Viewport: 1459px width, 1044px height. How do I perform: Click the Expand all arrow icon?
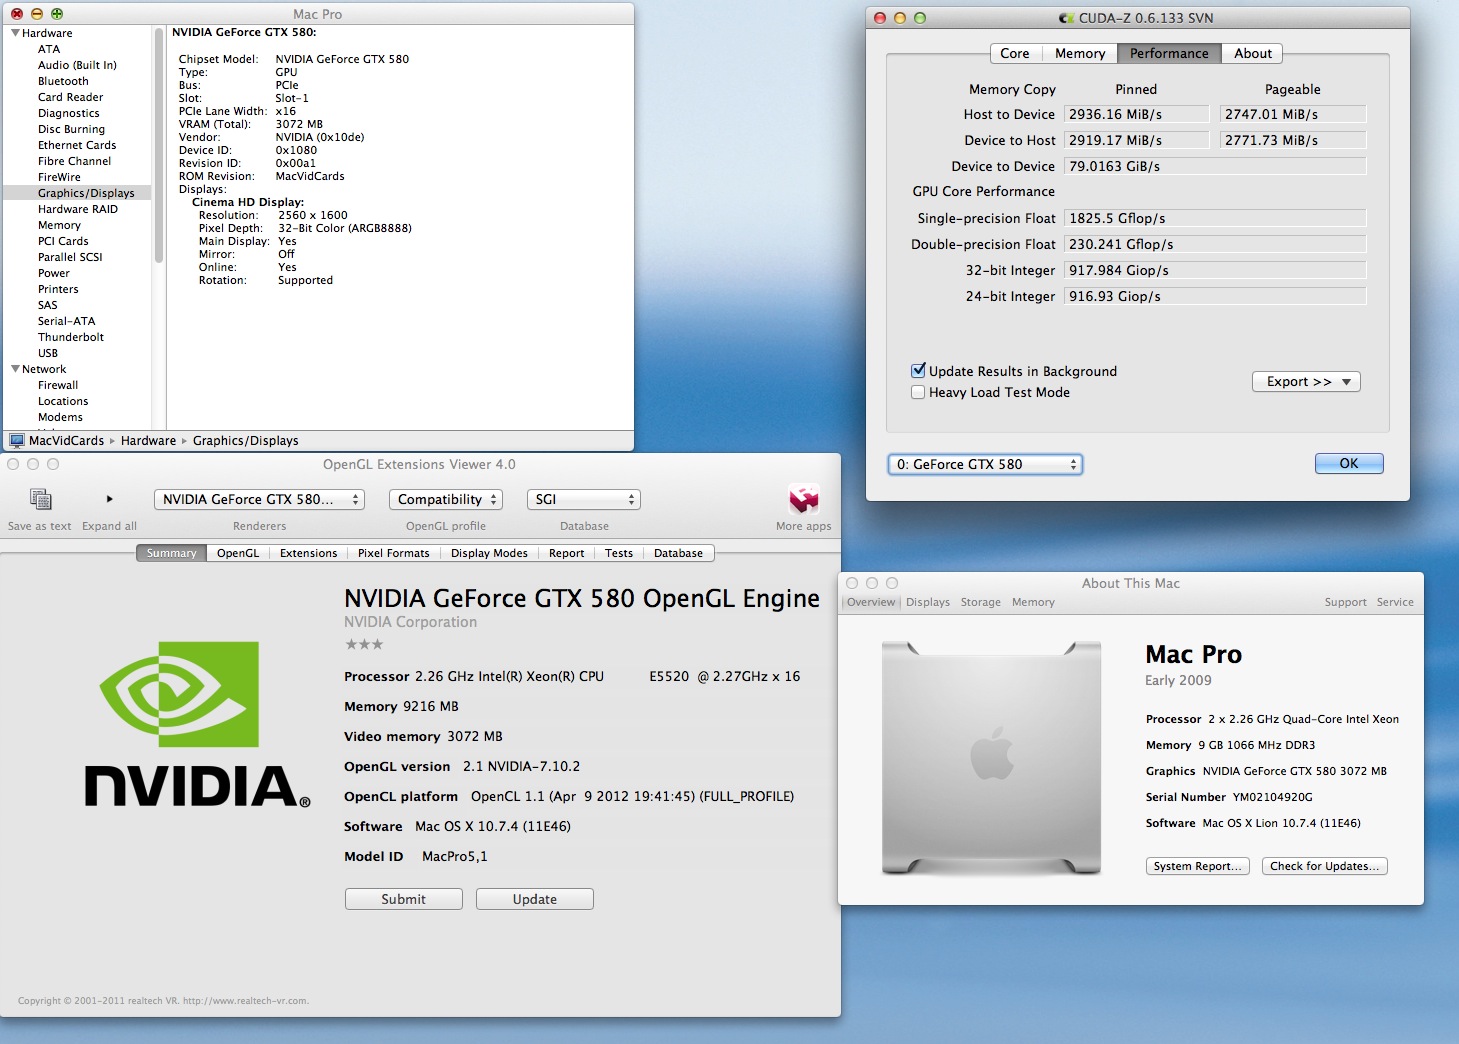pos(109,499)
